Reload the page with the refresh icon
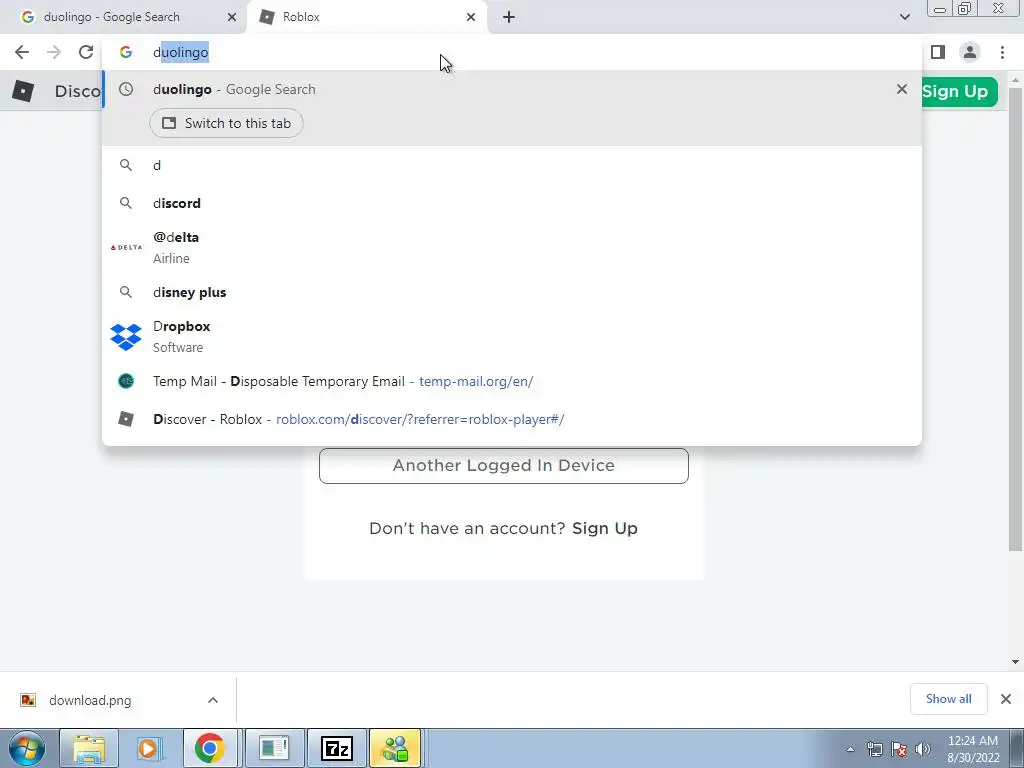 coord(86,52)
